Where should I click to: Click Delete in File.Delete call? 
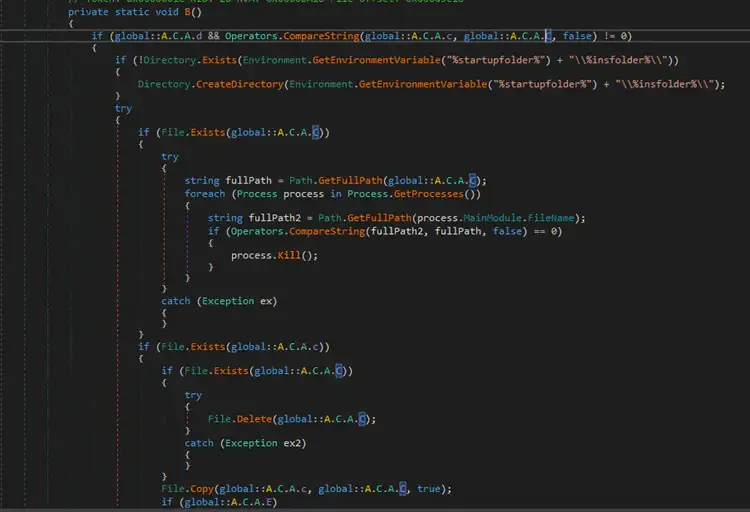[x=250, y=419]
